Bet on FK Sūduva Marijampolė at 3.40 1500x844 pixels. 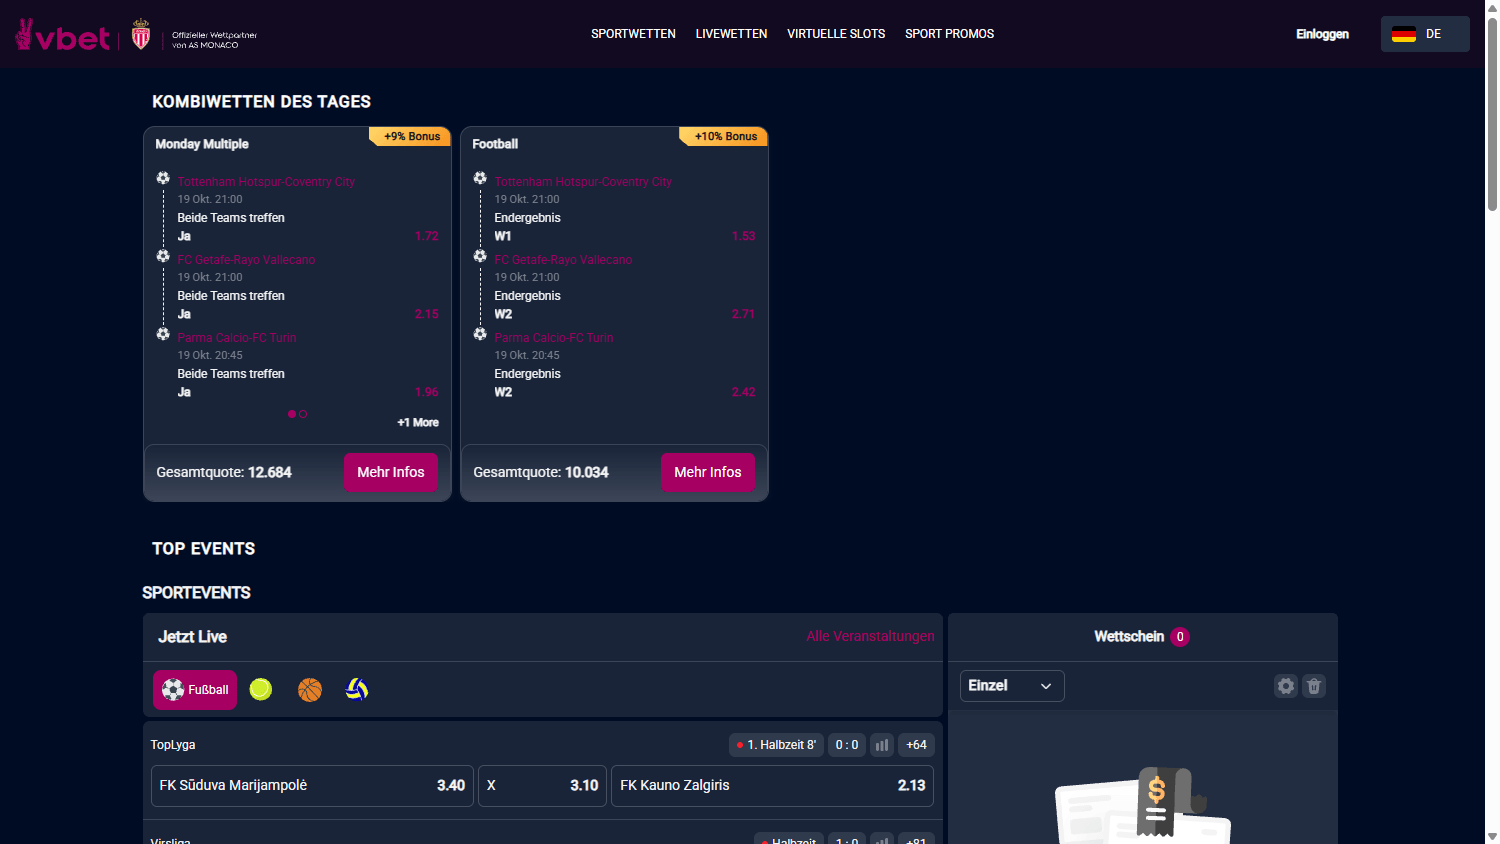tap(312, 786)
